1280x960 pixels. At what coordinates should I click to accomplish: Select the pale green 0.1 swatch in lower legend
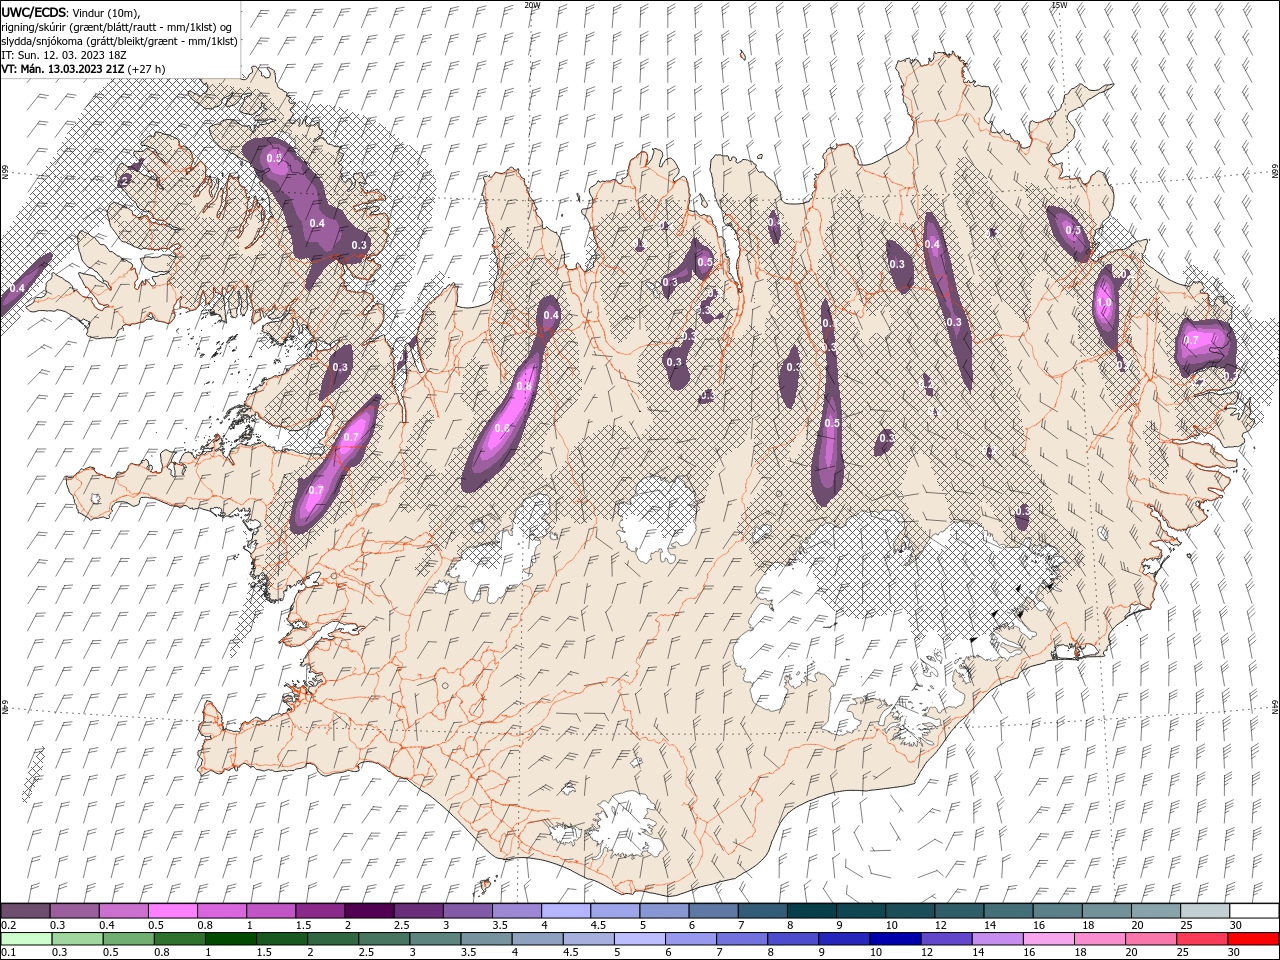point(25,939)
